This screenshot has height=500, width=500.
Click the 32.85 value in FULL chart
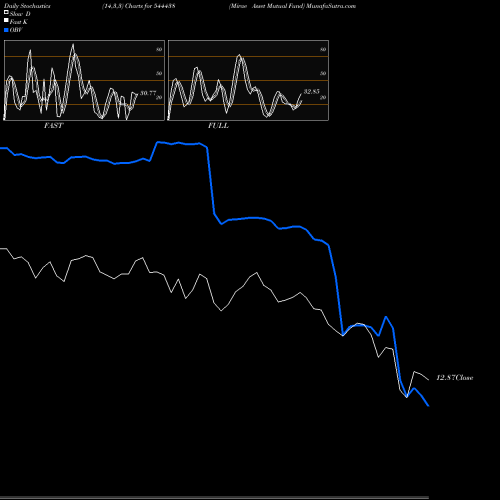[x=312, y=91]
